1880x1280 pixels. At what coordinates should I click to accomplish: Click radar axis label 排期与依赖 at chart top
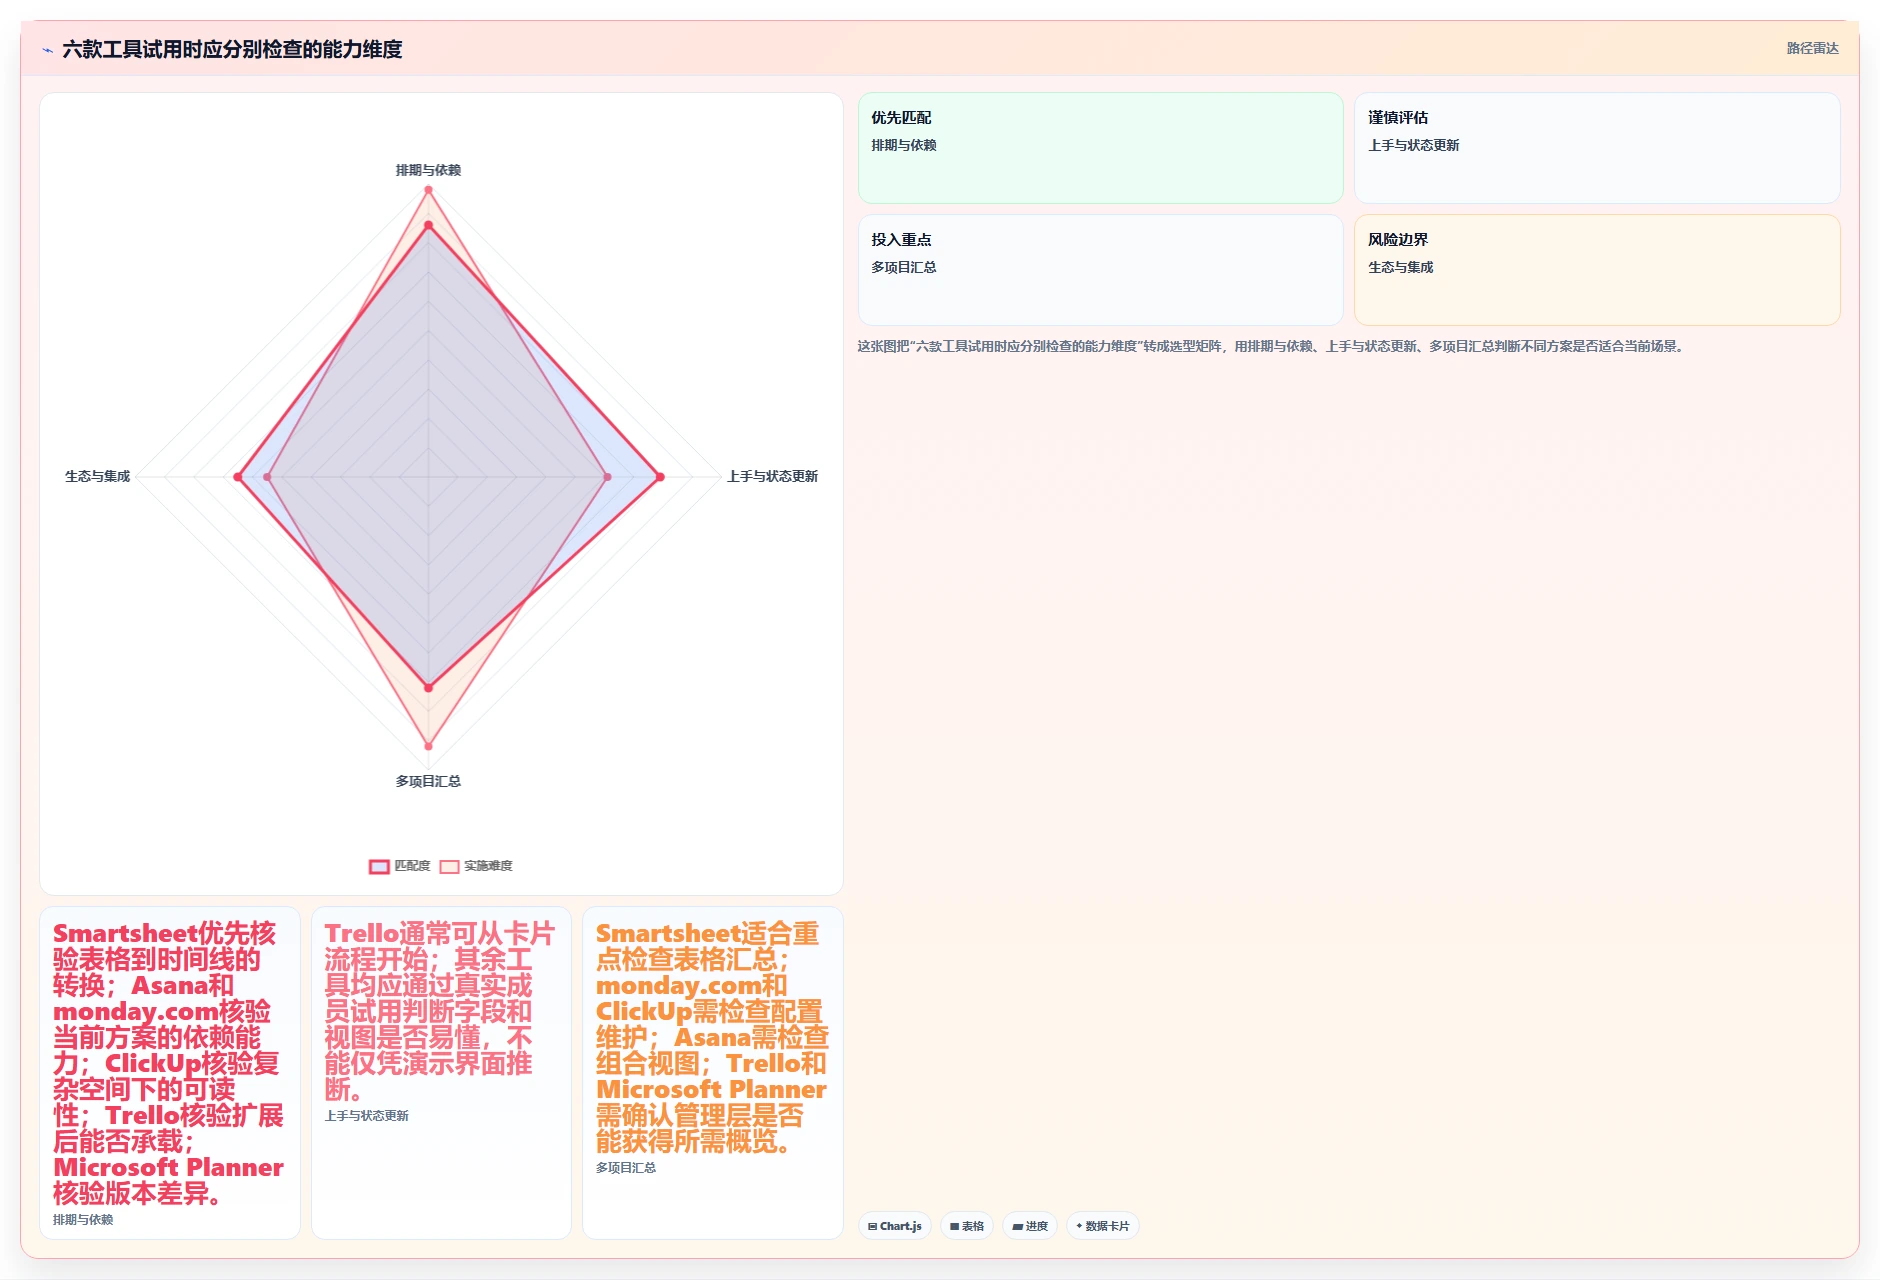click(x=428, y=170)
